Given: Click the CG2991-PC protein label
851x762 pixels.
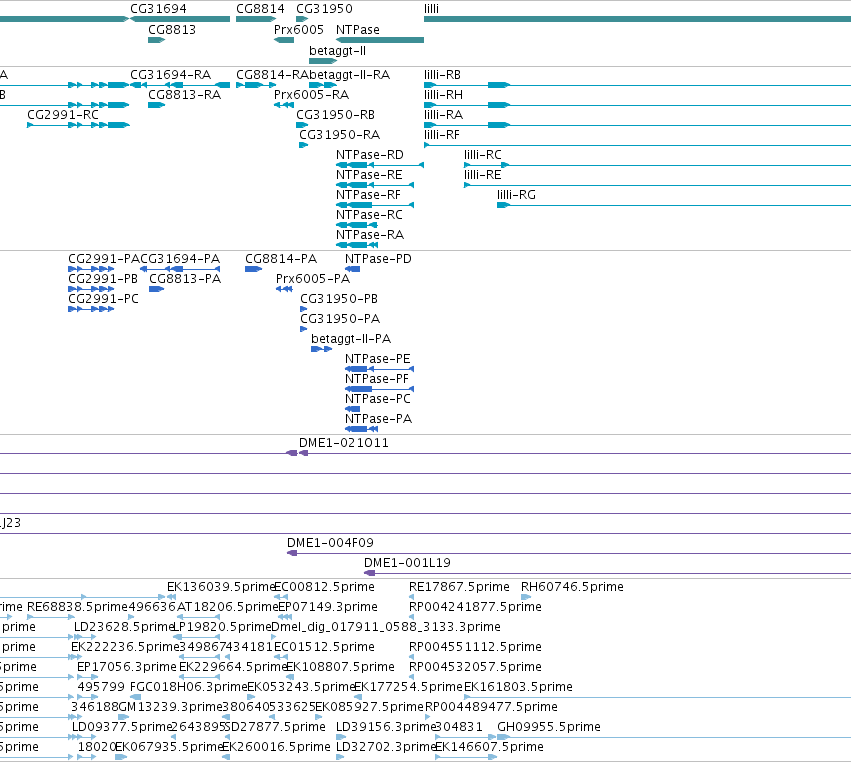Looking at the screenshot, I should coord(103,299).
